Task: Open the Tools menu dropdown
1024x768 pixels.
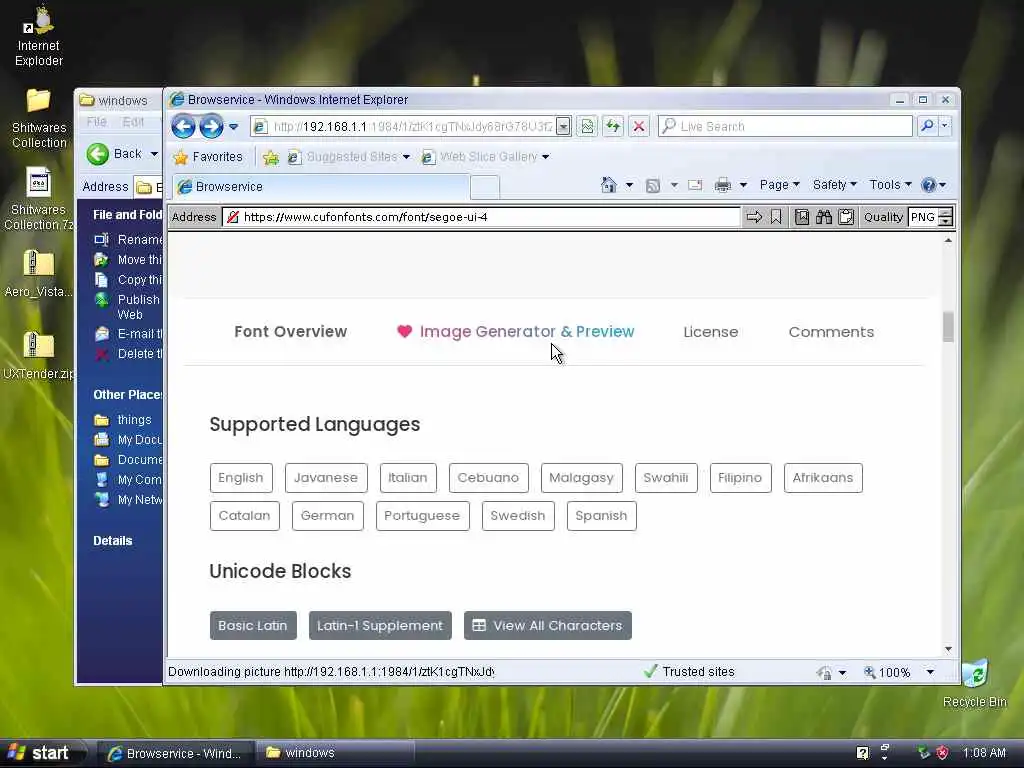Action: coord(890,185)
